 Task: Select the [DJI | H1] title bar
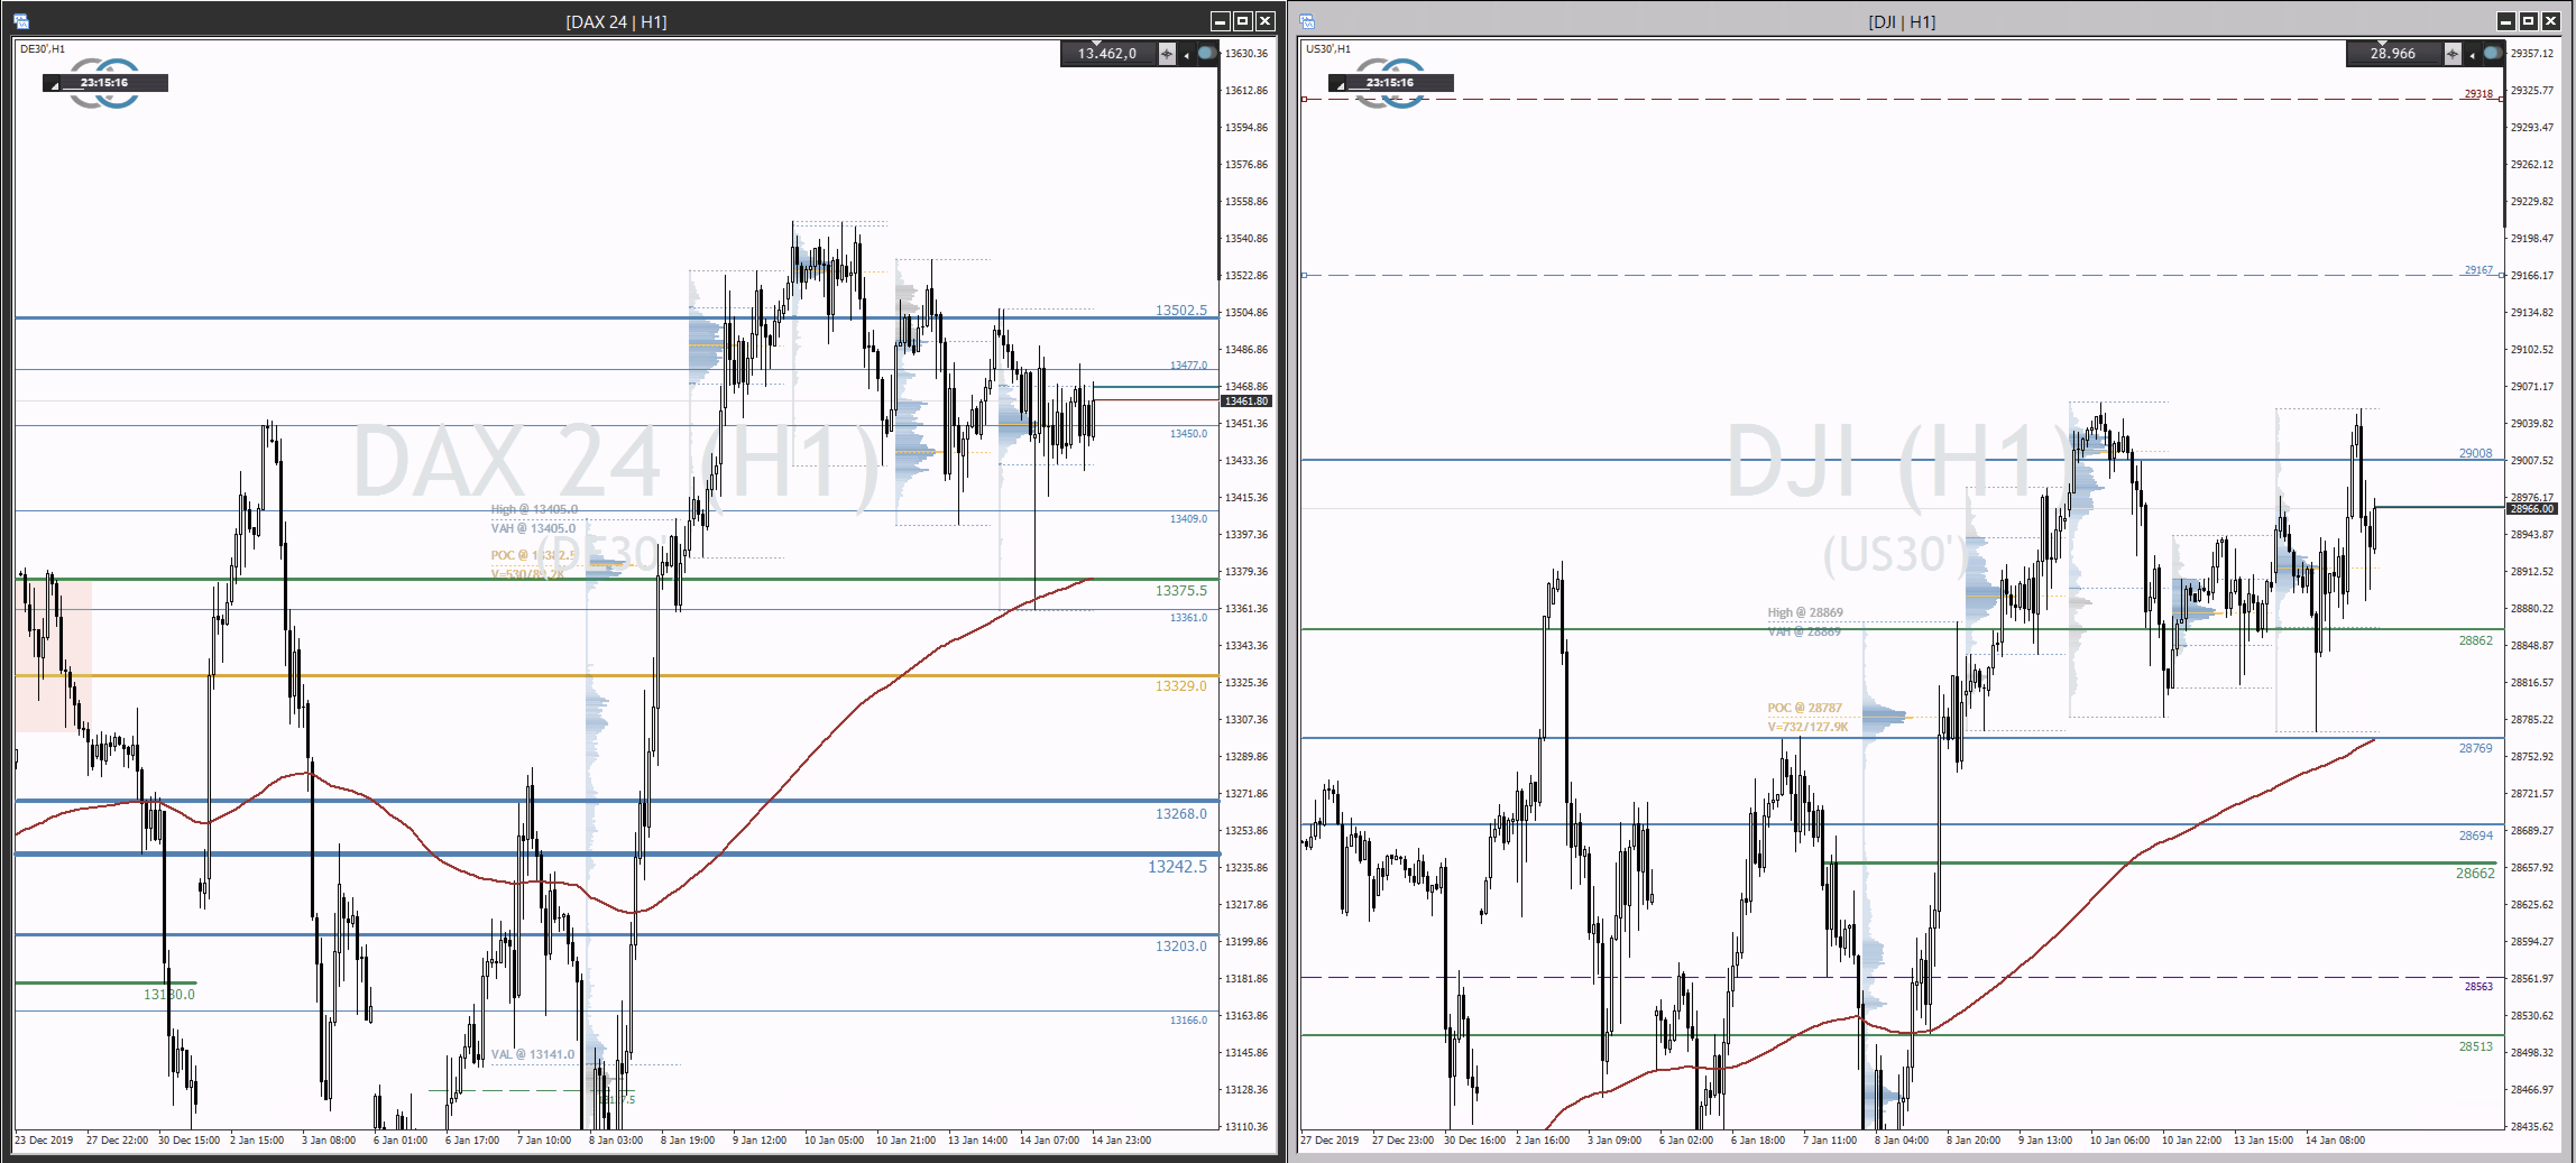pos(1901,21)
